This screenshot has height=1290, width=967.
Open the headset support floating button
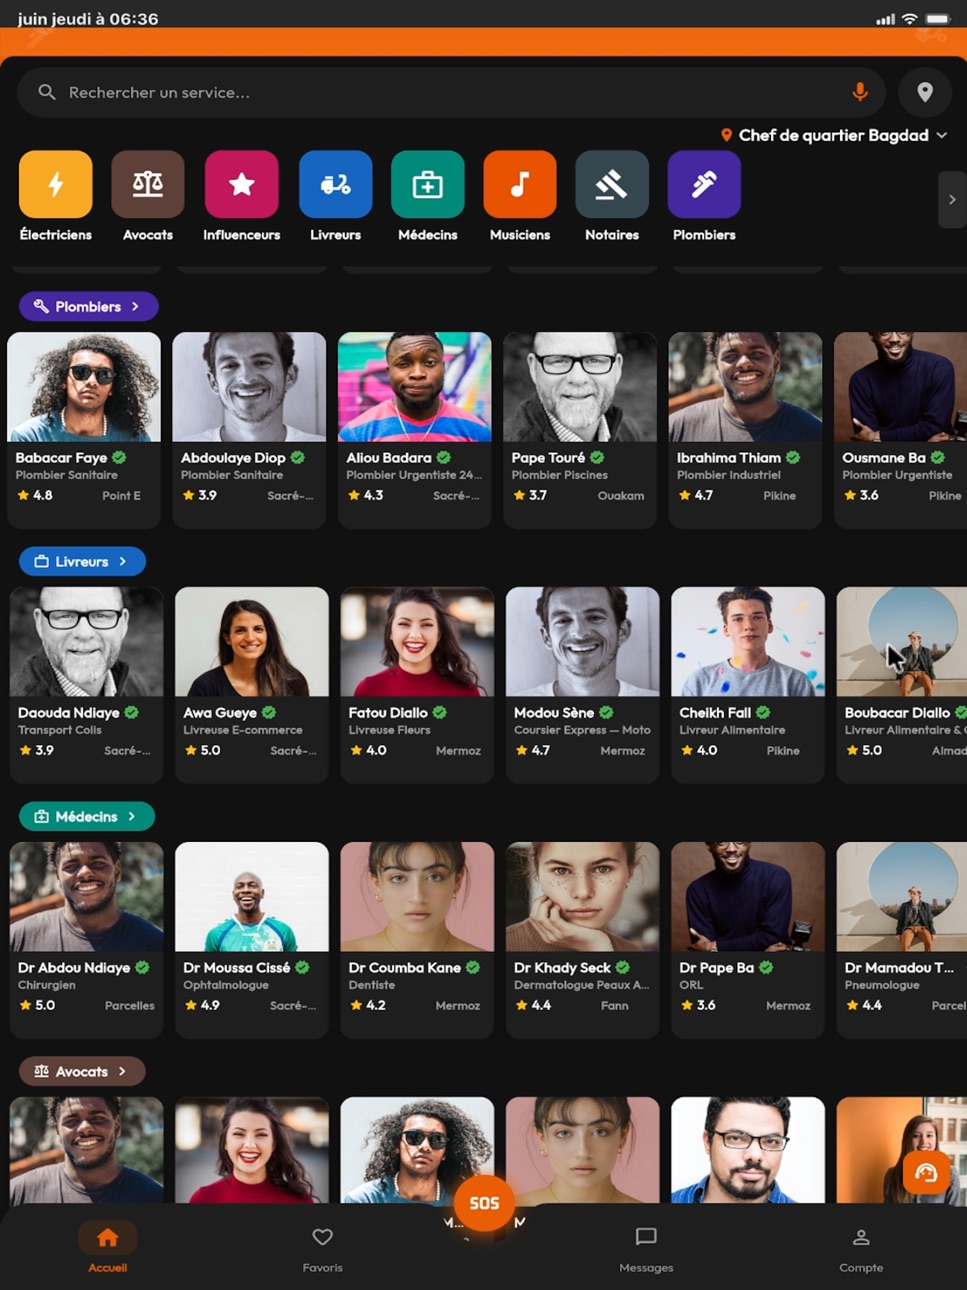926,1173
